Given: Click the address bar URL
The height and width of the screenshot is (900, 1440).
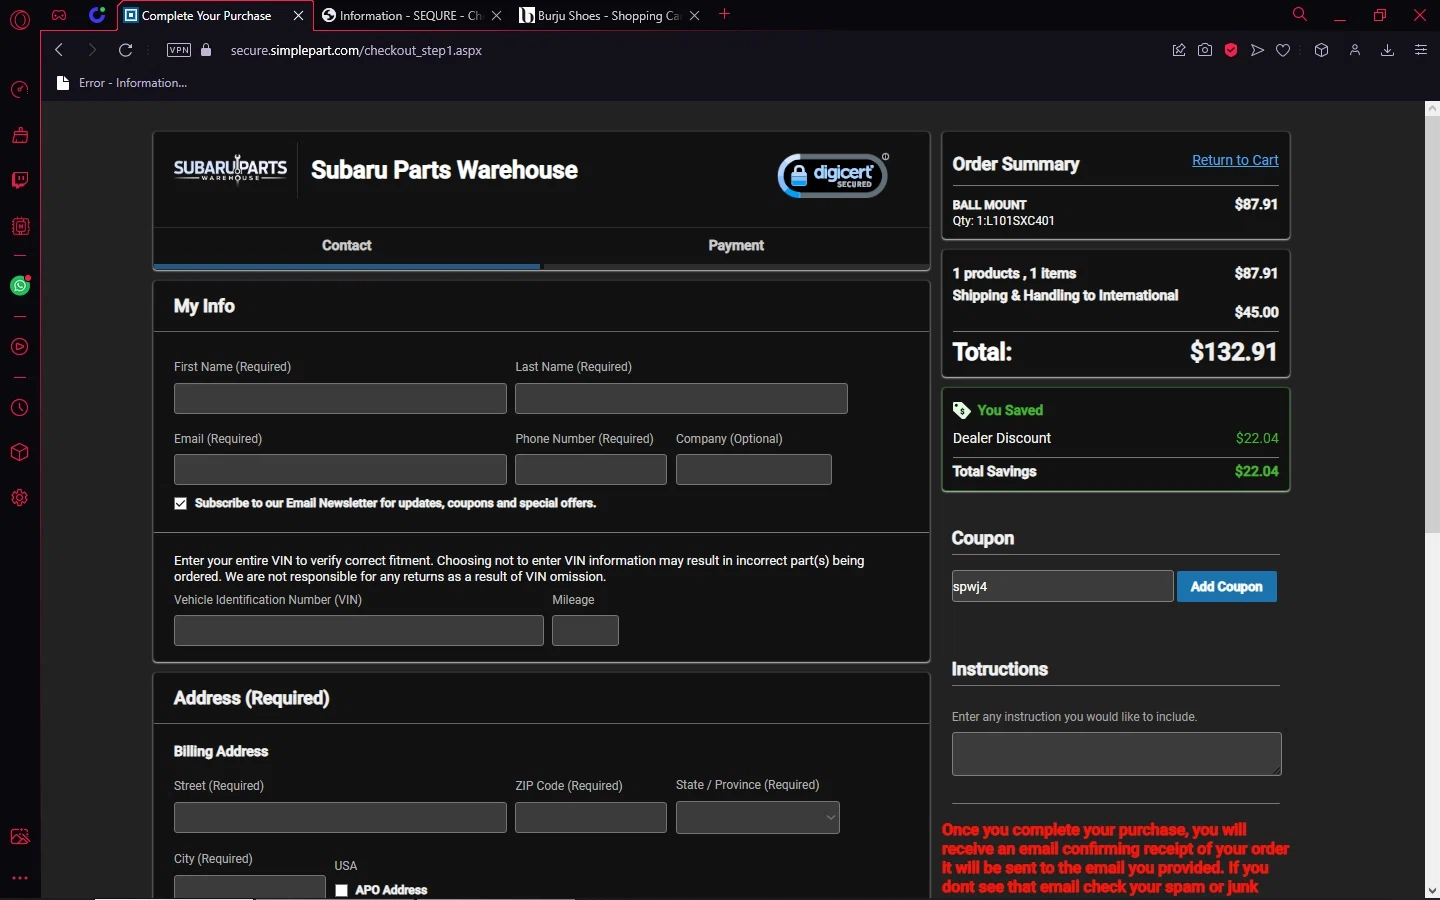Looking at the screenshot, I should (356, 50).
